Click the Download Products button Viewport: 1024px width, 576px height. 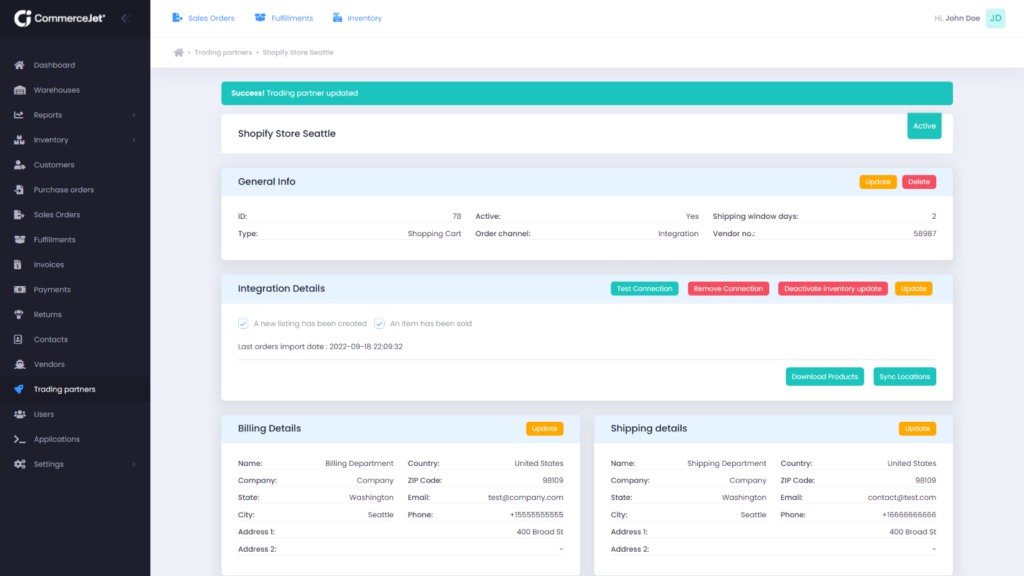pos(825,377)
